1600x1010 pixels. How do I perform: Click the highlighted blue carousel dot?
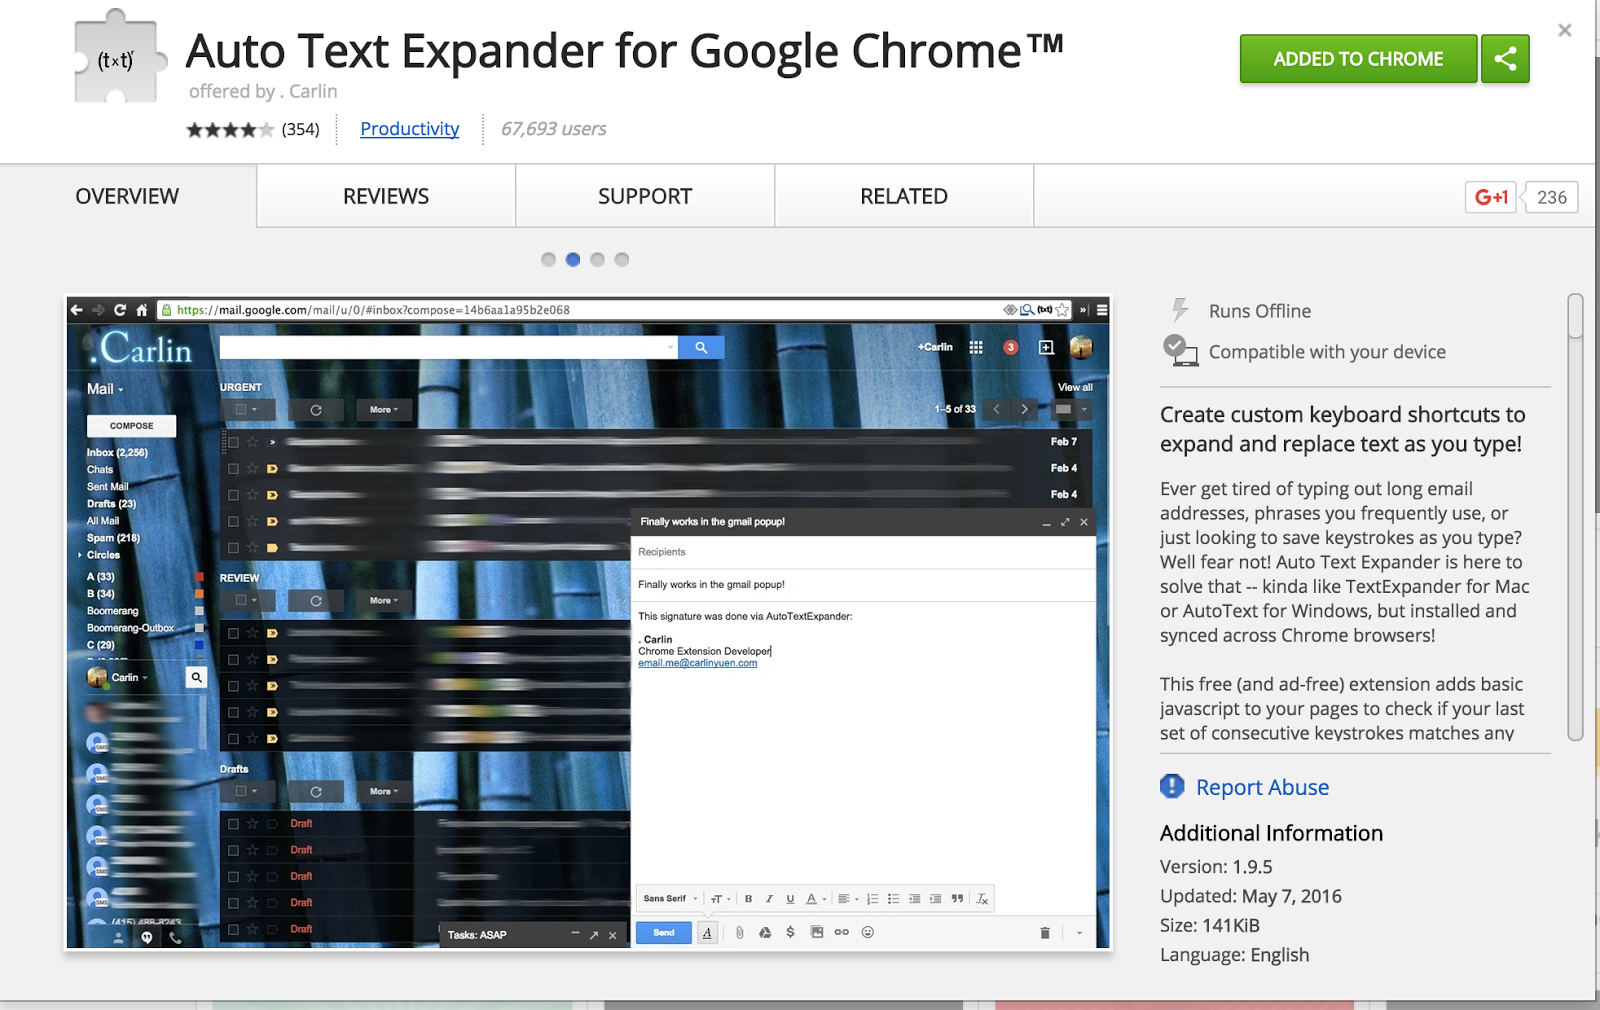(x=573, y=260)
